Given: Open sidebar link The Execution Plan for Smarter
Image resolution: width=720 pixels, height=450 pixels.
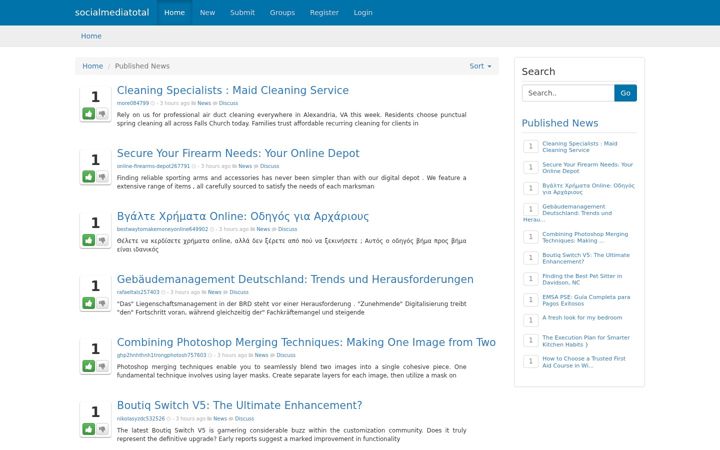Looking at the screenshot, I should 586,341.
